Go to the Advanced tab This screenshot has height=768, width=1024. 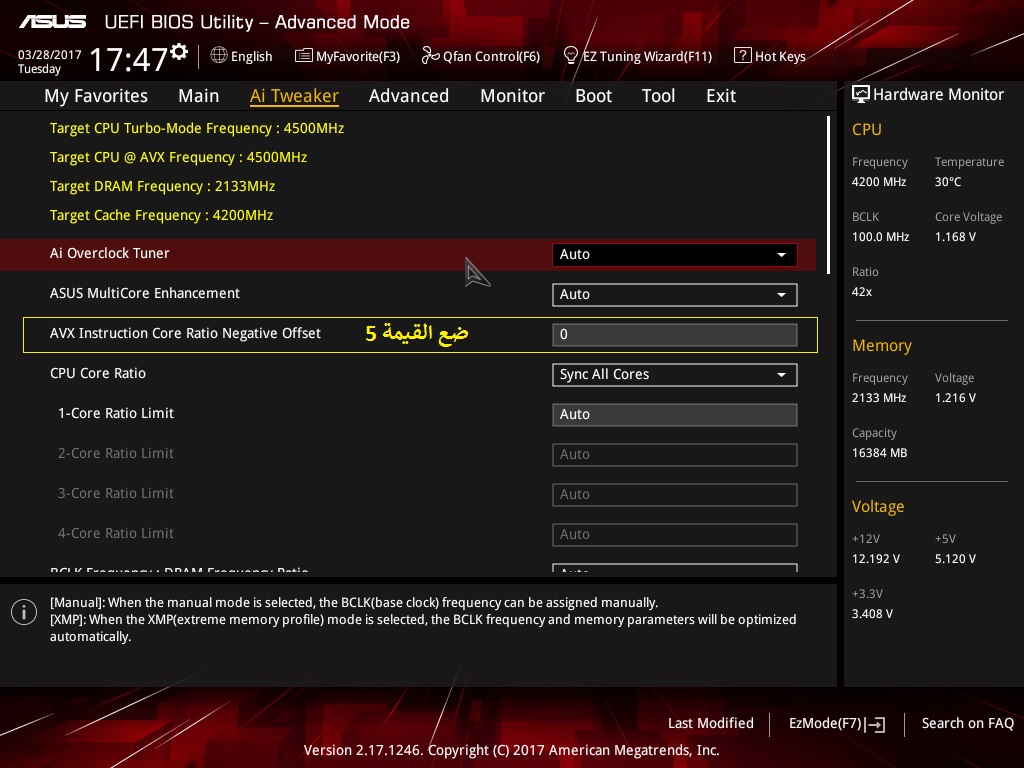tap(409, 96)
